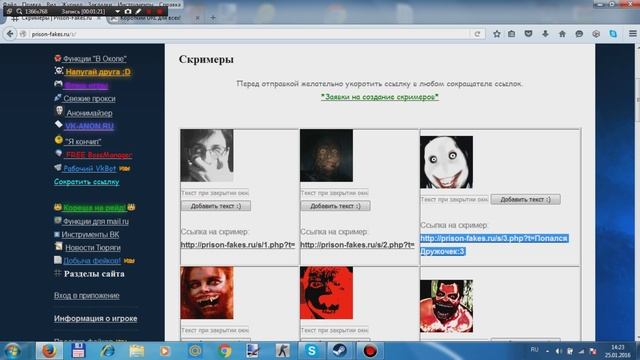Open the Справка menu

pyautogui.click(x=170, y=4)
